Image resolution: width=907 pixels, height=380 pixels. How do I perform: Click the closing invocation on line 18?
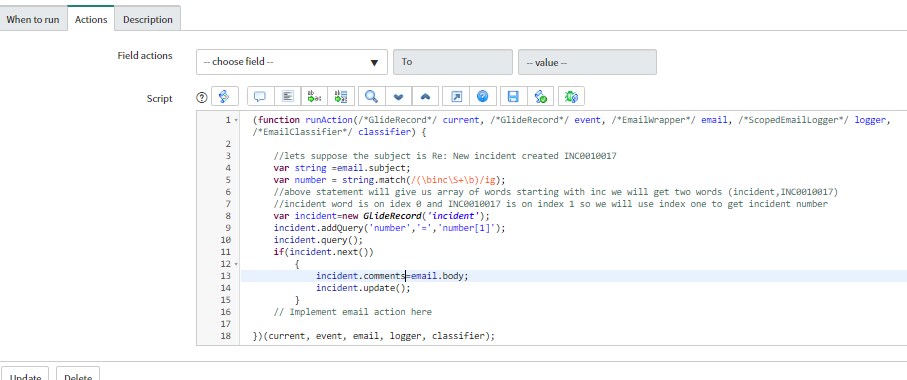click(374, 335)
